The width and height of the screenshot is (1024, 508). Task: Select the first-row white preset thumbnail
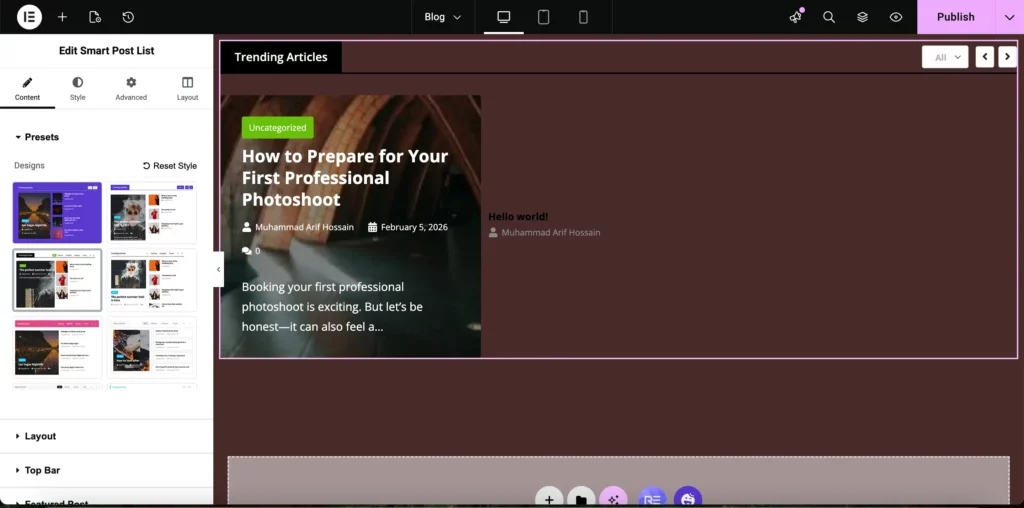(152, 213)
